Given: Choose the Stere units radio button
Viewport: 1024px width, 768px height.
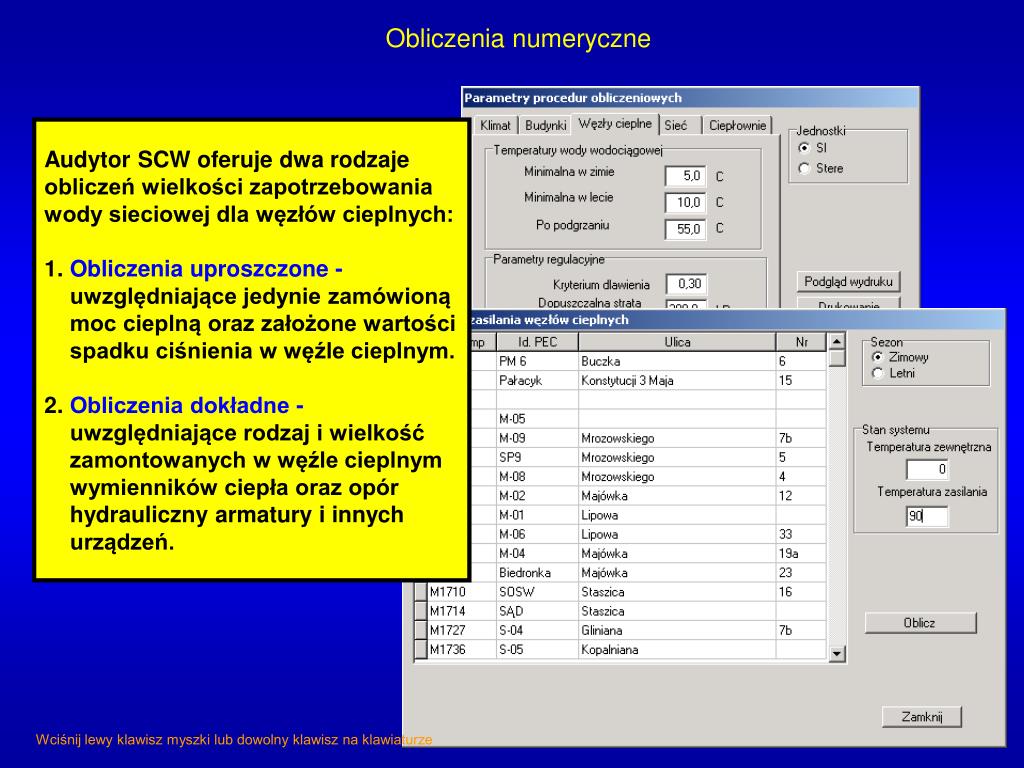Looking at the screenshot, I should pos(804,168).
